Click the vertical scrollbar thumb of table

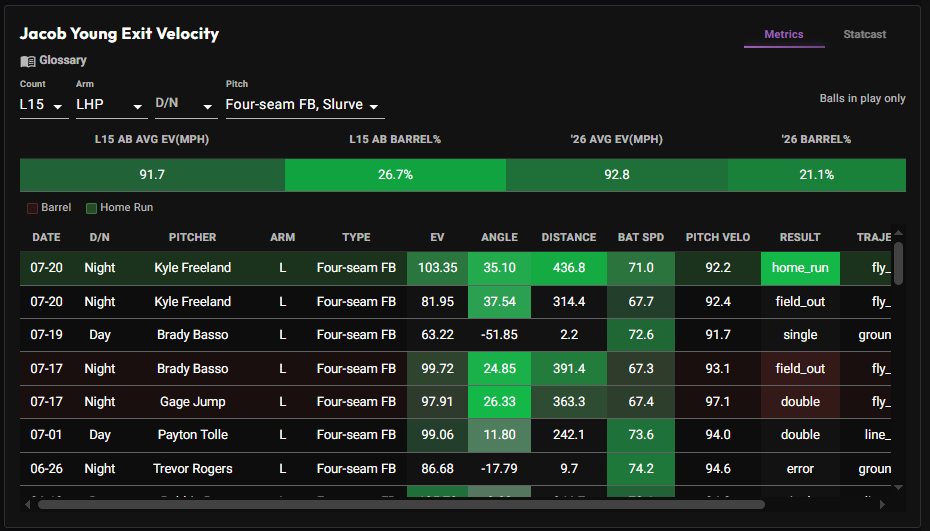point(899,263)
